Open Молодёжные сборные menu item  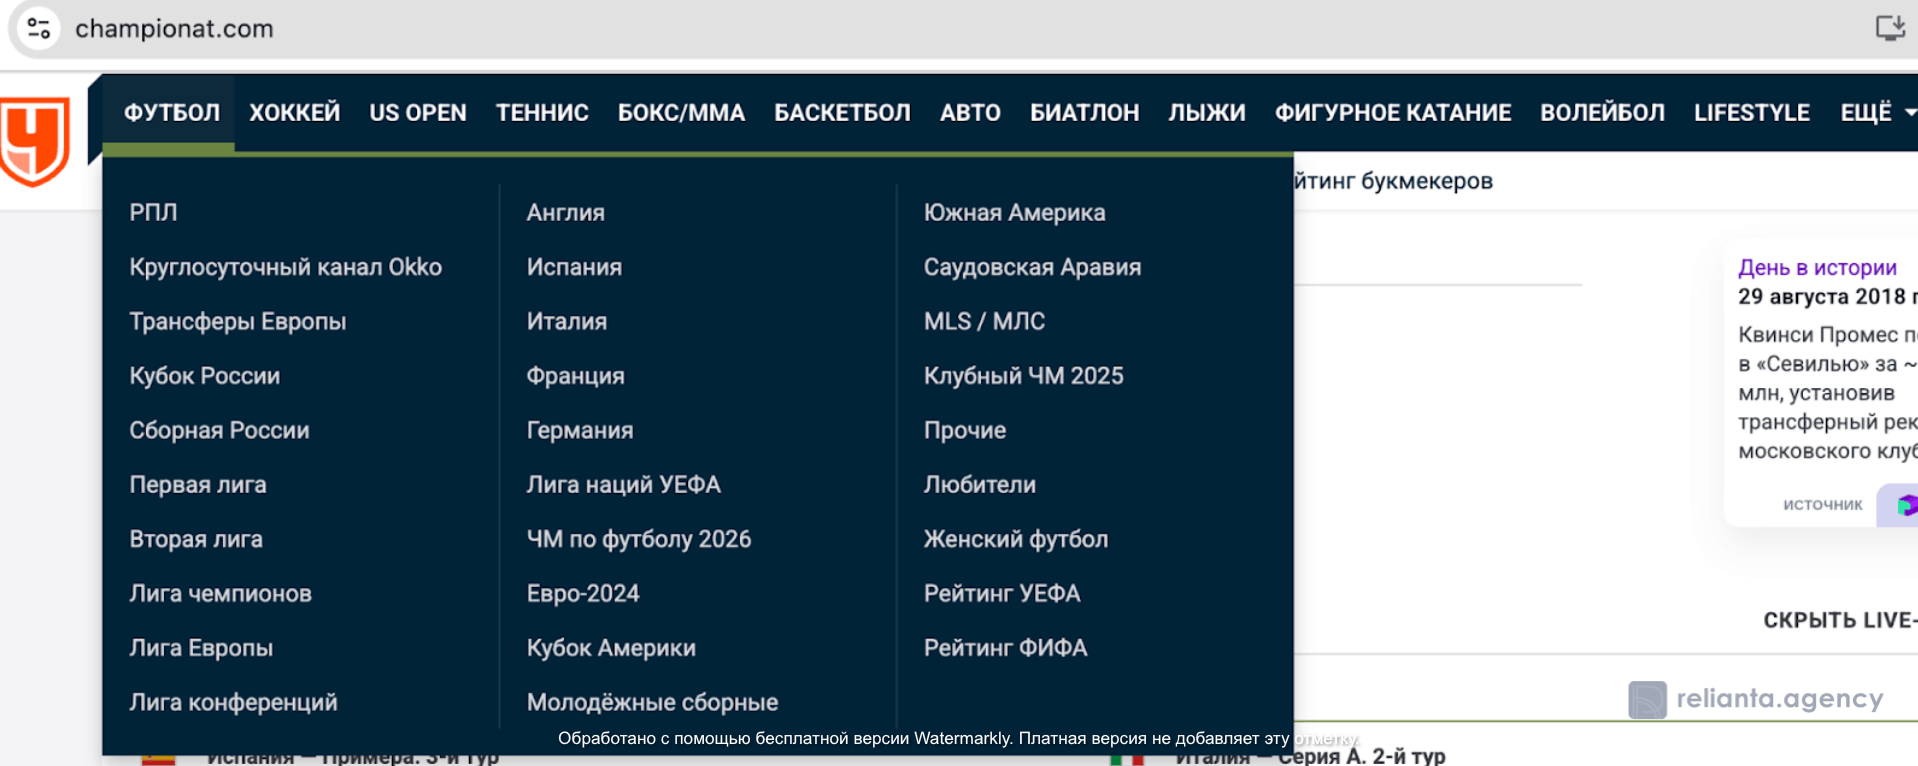[652, 702]
